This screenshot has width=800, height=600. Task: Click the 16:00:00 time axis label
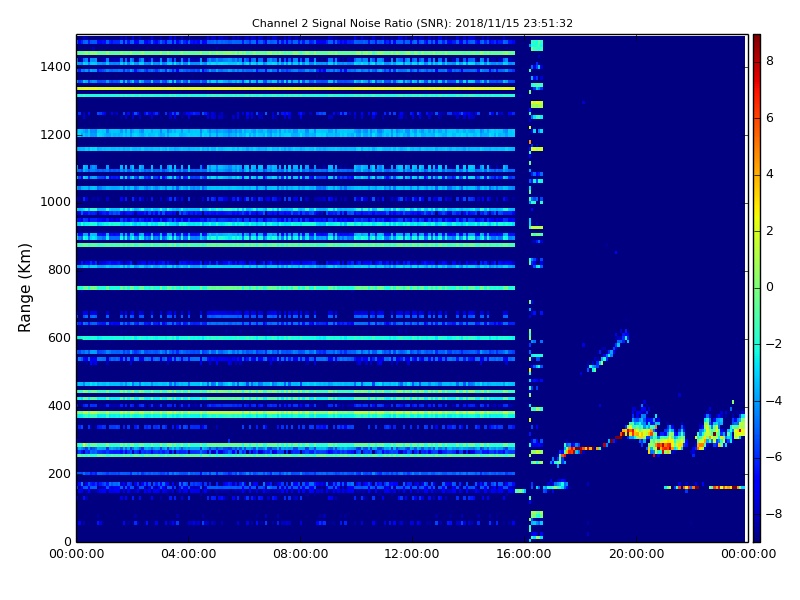[524, 554]
